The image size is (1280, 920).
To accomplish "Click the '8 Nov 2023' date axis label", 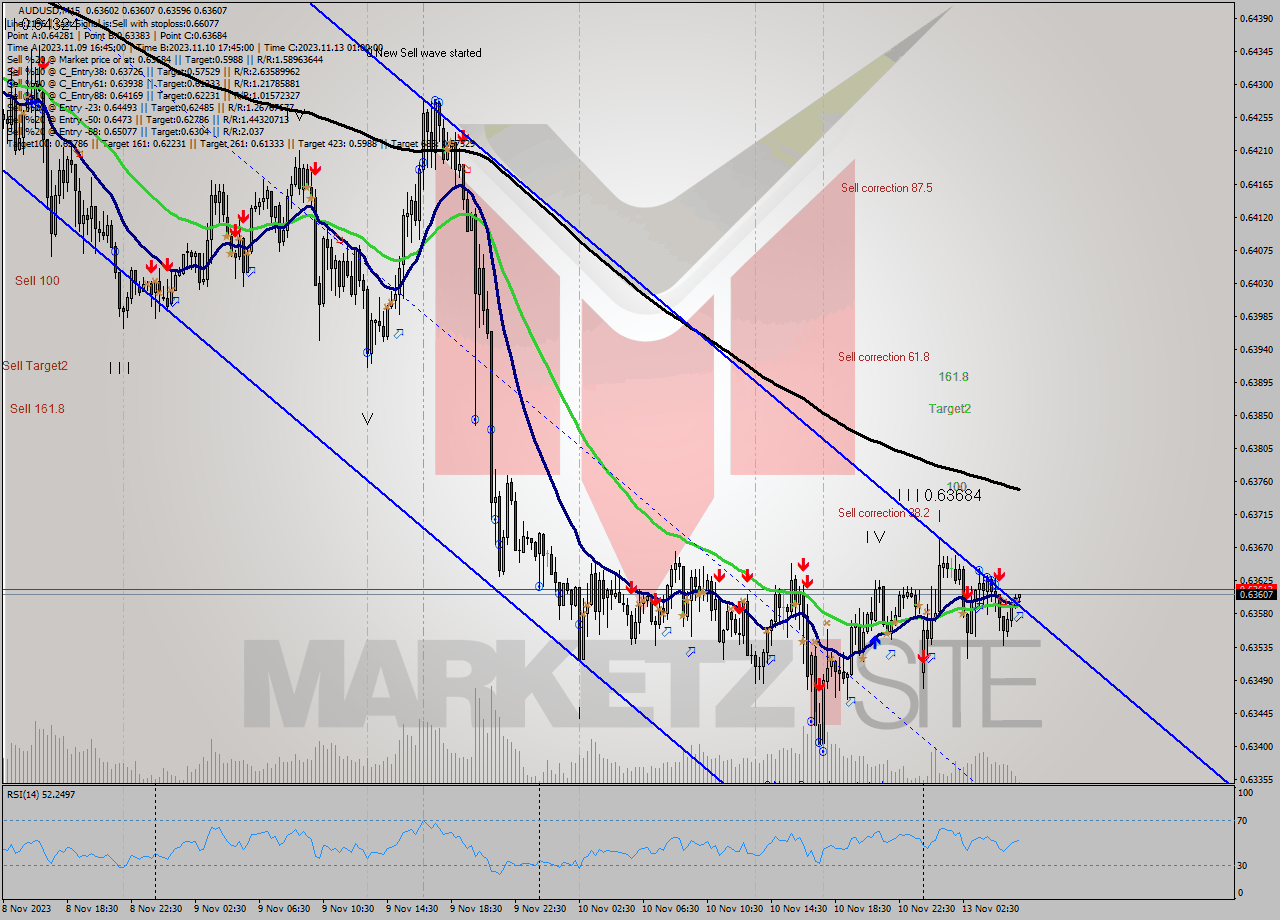I will point(27,909).
